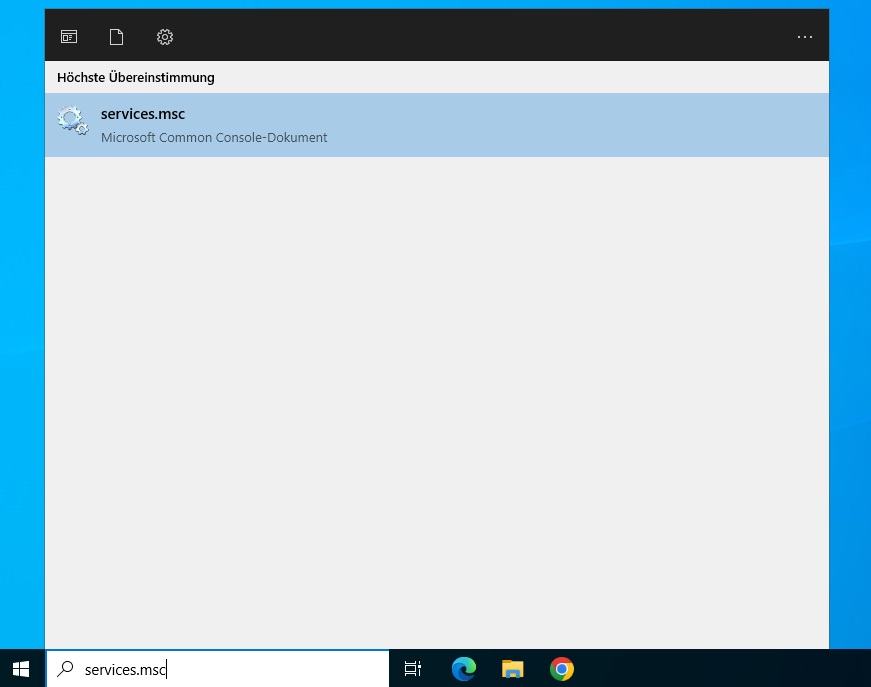Click the Microsoft Common Console-Dokument subtitle

point(214,137)
